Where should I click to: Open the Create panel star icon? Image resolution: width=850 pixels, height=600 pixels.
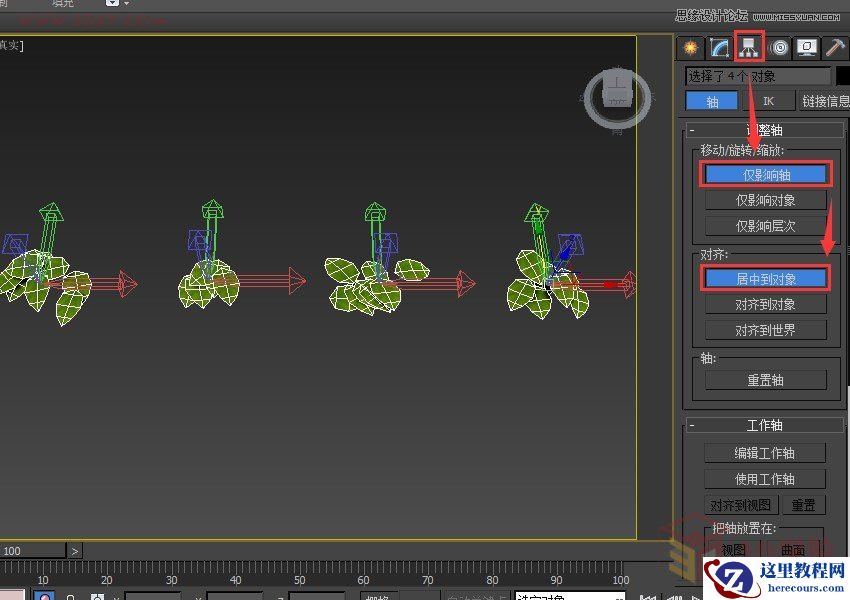(x=689, y=47)
